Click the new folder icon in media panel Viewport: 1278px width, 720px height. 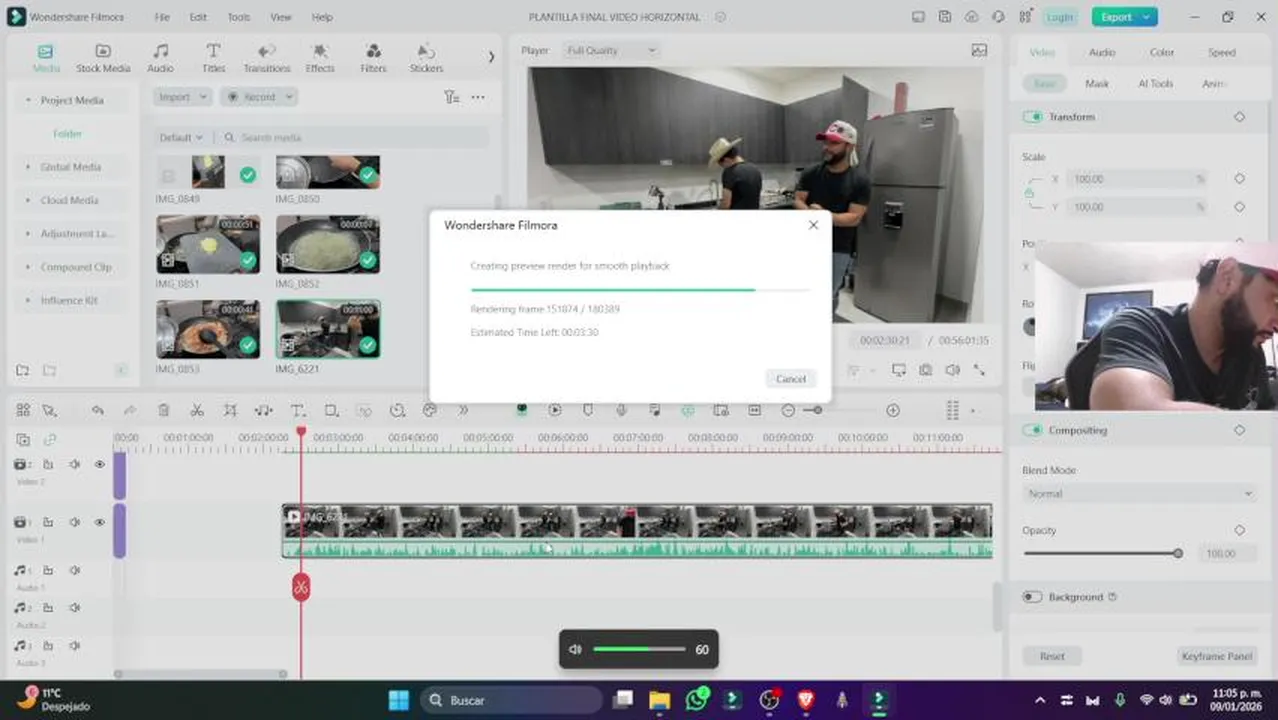tap(23, 370)
